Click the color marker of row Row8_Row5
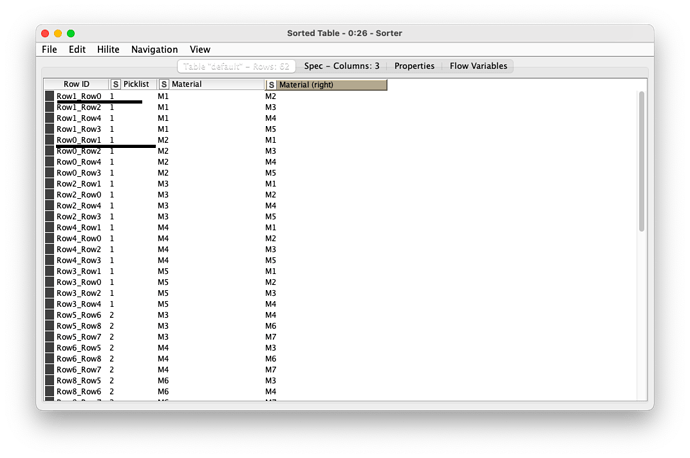This screenshot has width=690, height=458. tap(49, 380)
